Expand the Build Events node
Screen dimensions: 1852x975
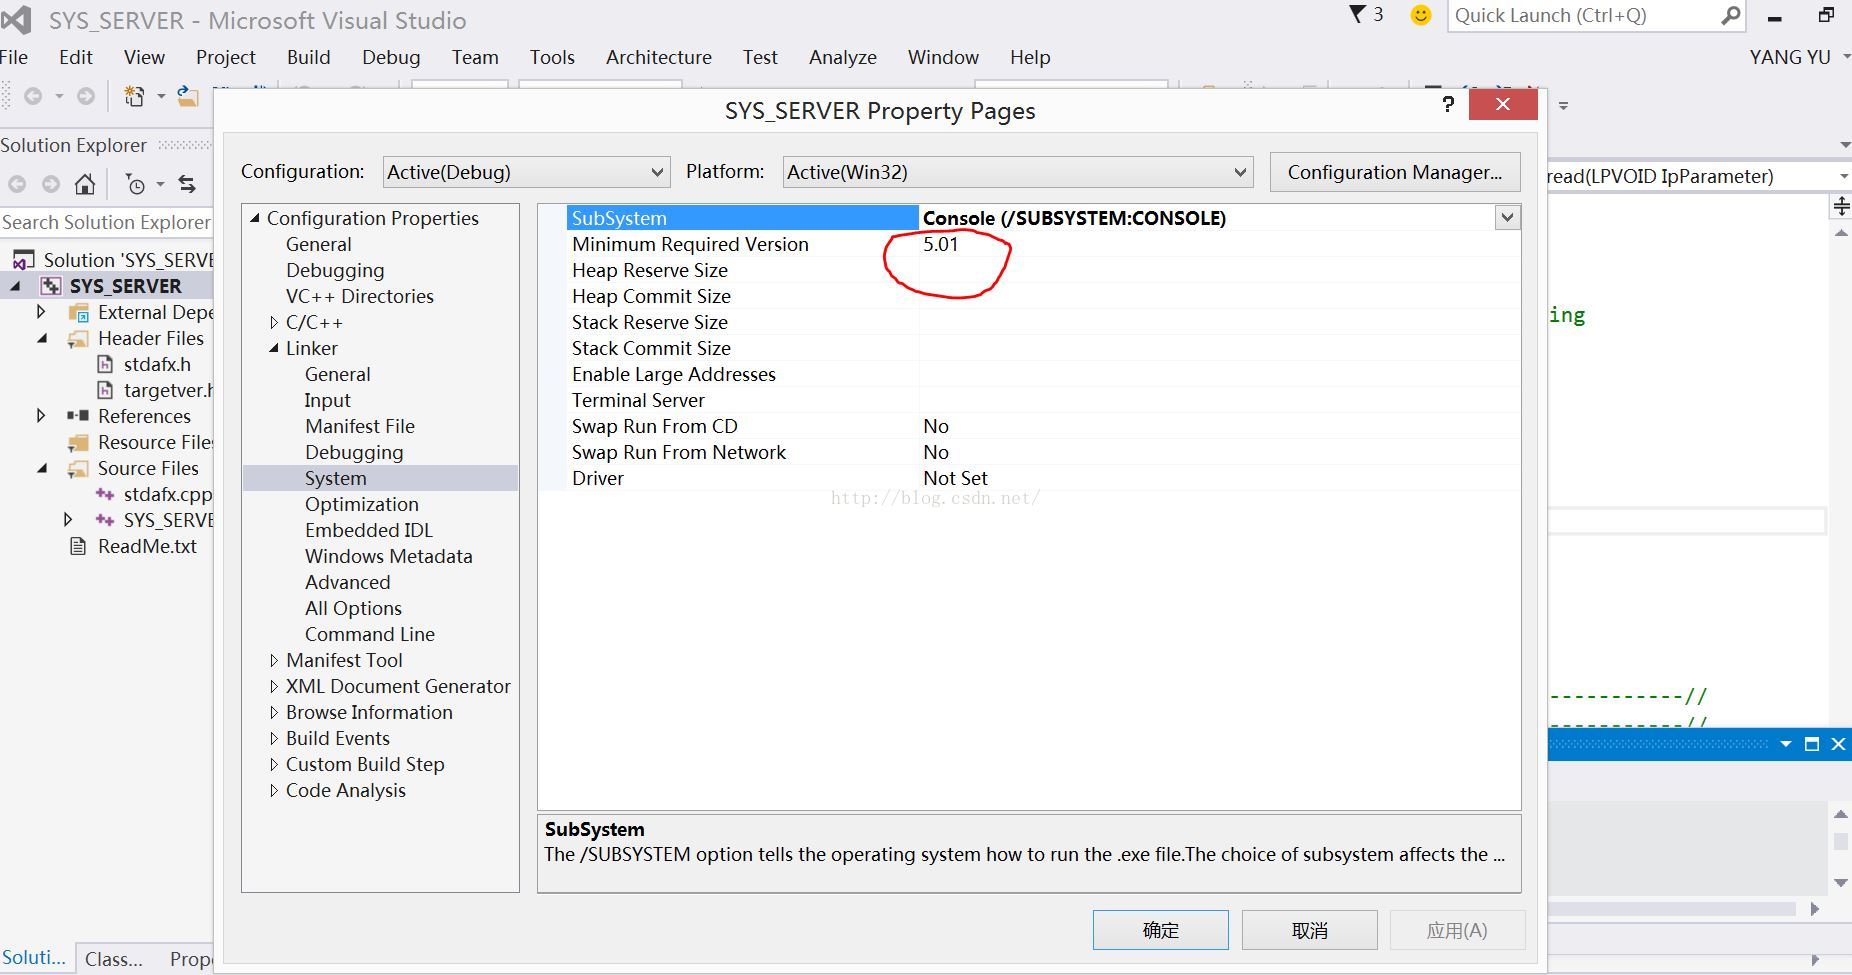274,738
